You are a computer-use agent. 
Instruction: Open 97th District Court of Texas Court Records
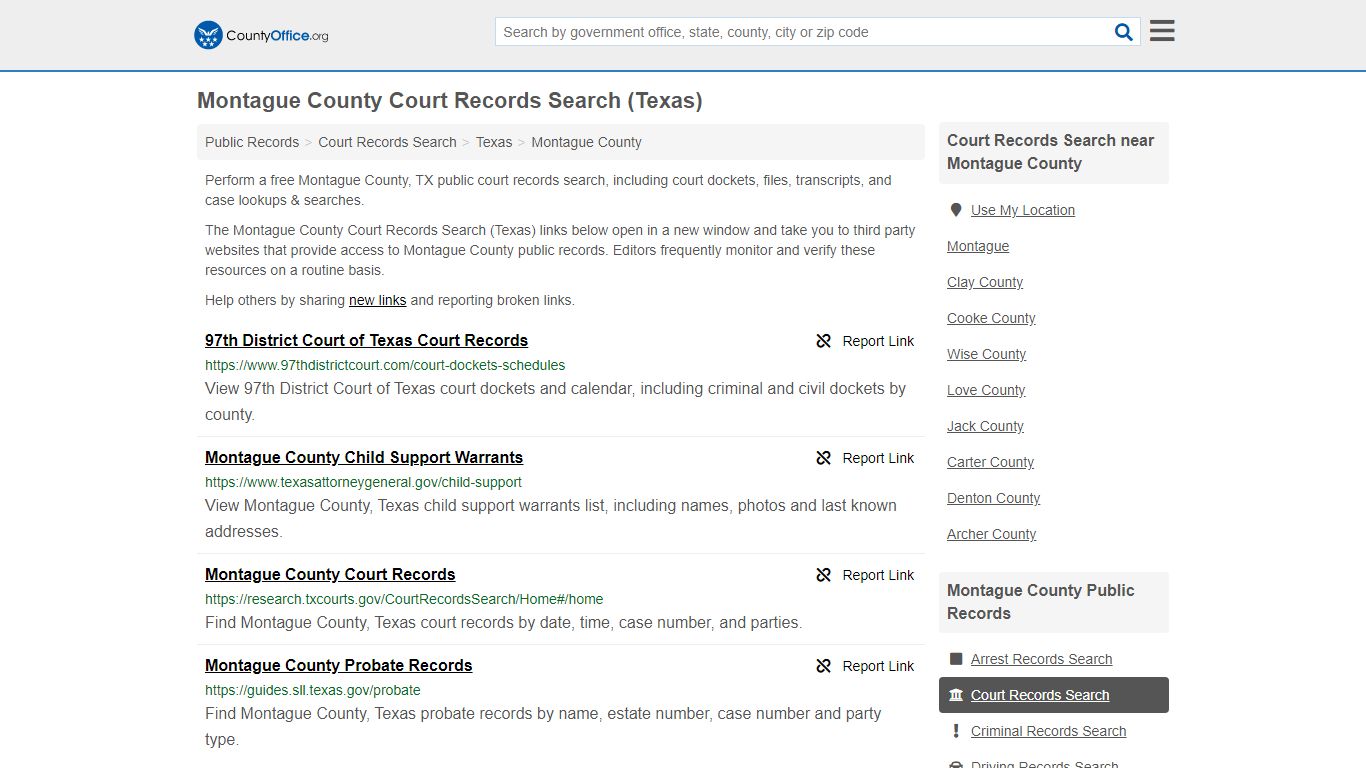tap(366, 340)
